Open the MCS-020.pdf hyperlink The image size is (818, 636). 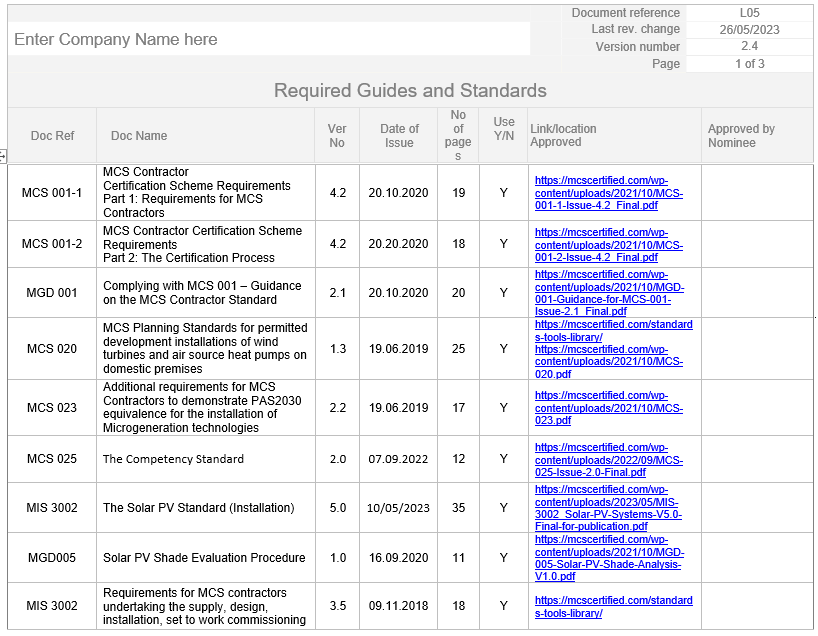click(608, 362)
